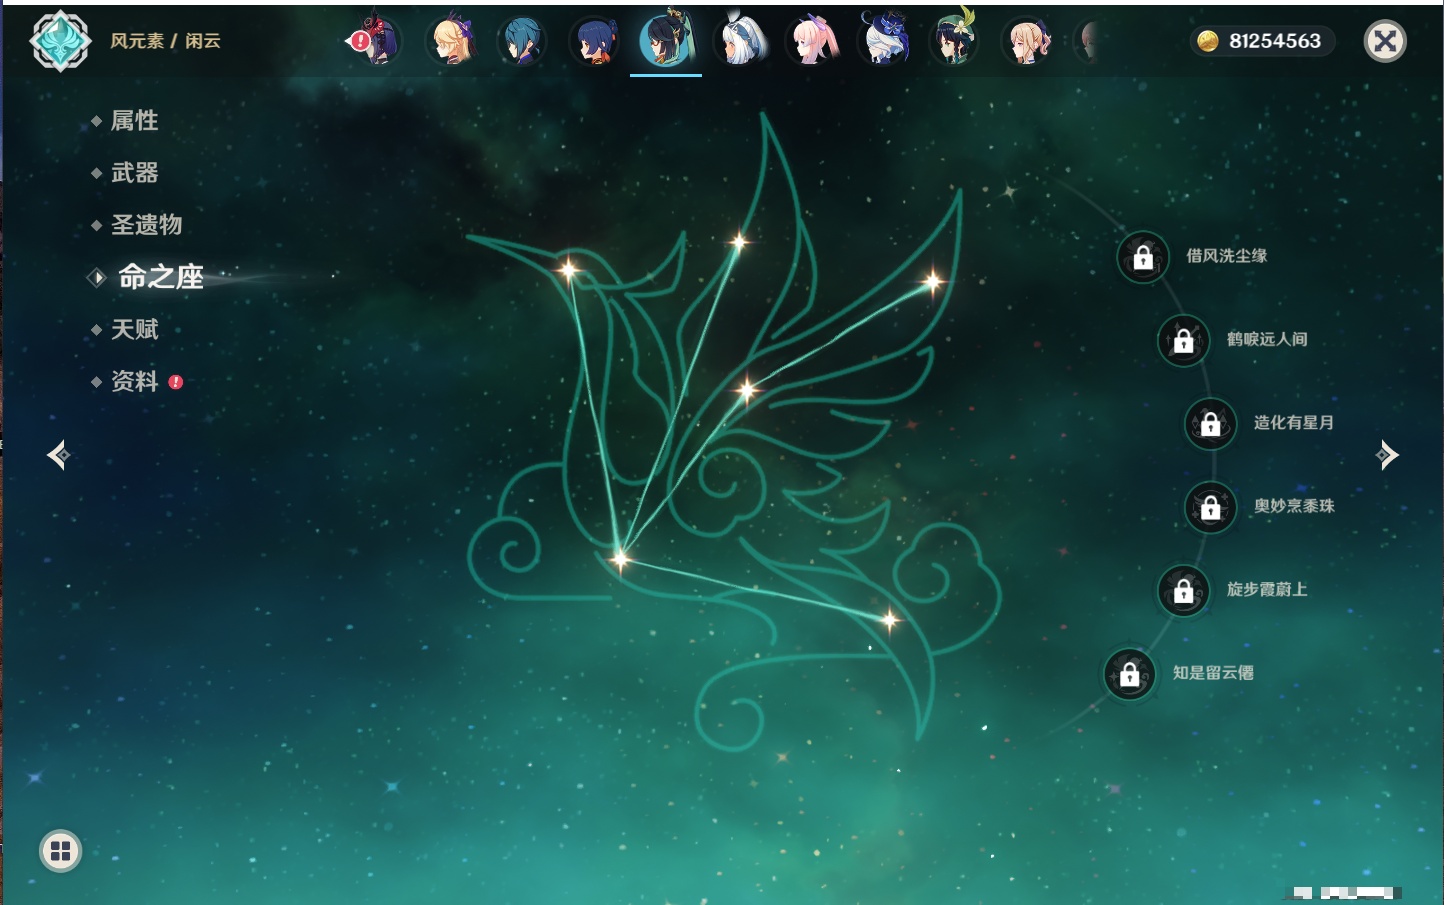Click the Mora balance 81254563
The image size is (1444, 905).
click(1275, 41)
